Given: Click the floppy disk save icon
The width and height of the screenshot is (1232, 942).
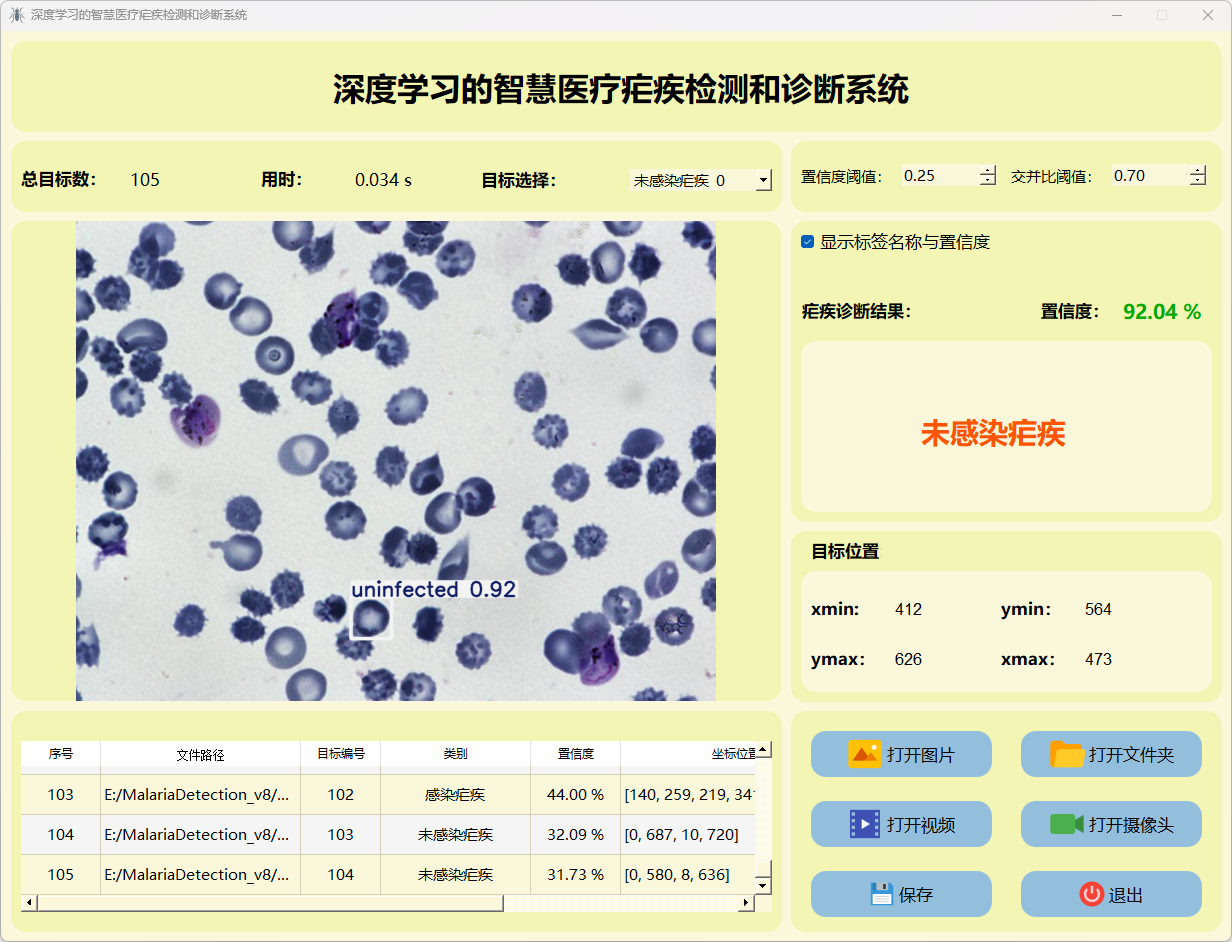Looking at the screenshot, I should (x=881, y=894).
